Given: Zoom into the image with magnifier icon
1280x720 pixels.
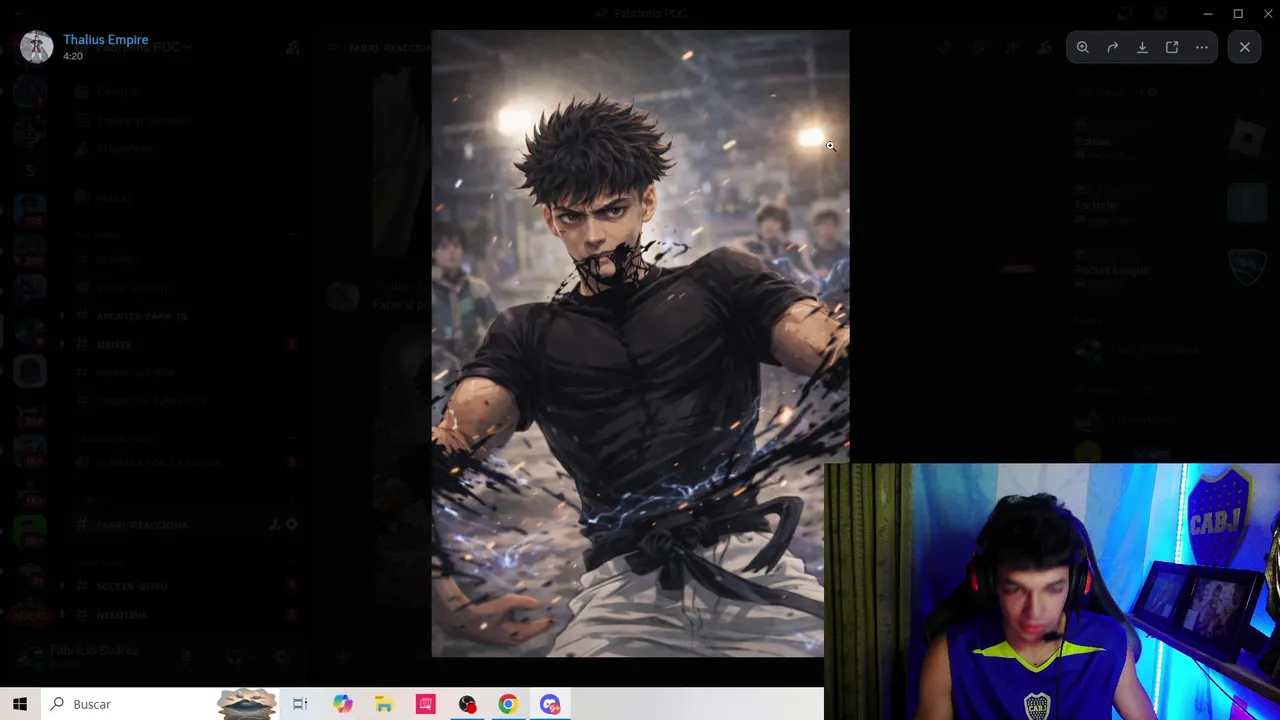Looking at the screenshot, I should point(1083,47).
